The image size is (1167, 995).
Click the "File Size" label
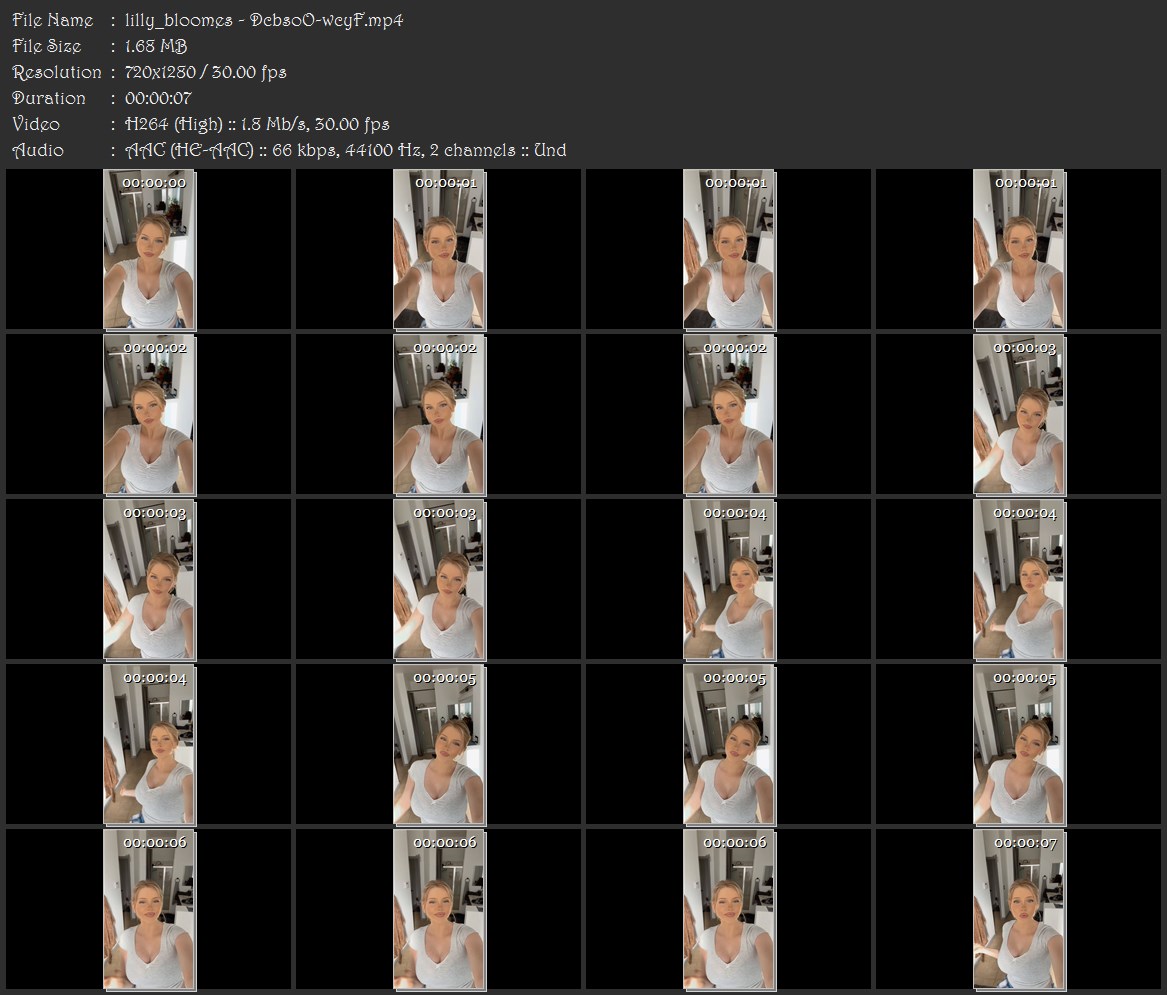click(47, 46)
